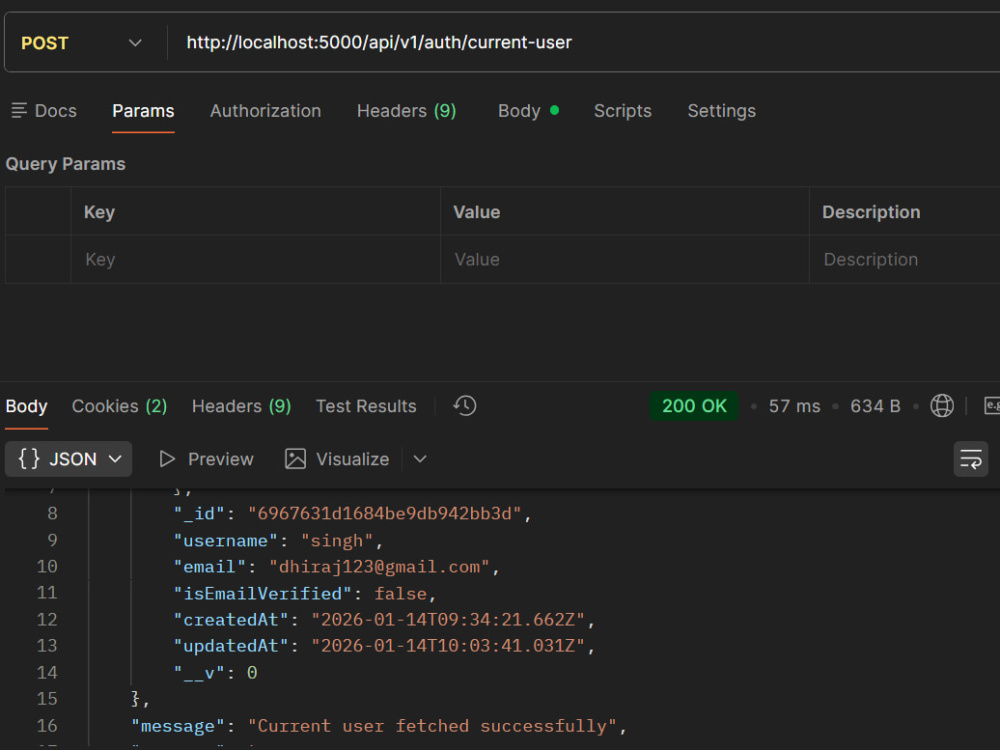Click the isEmailVerified false value
The width and height of the screenshot is (1000, 750).
click(x=401, y=594)
